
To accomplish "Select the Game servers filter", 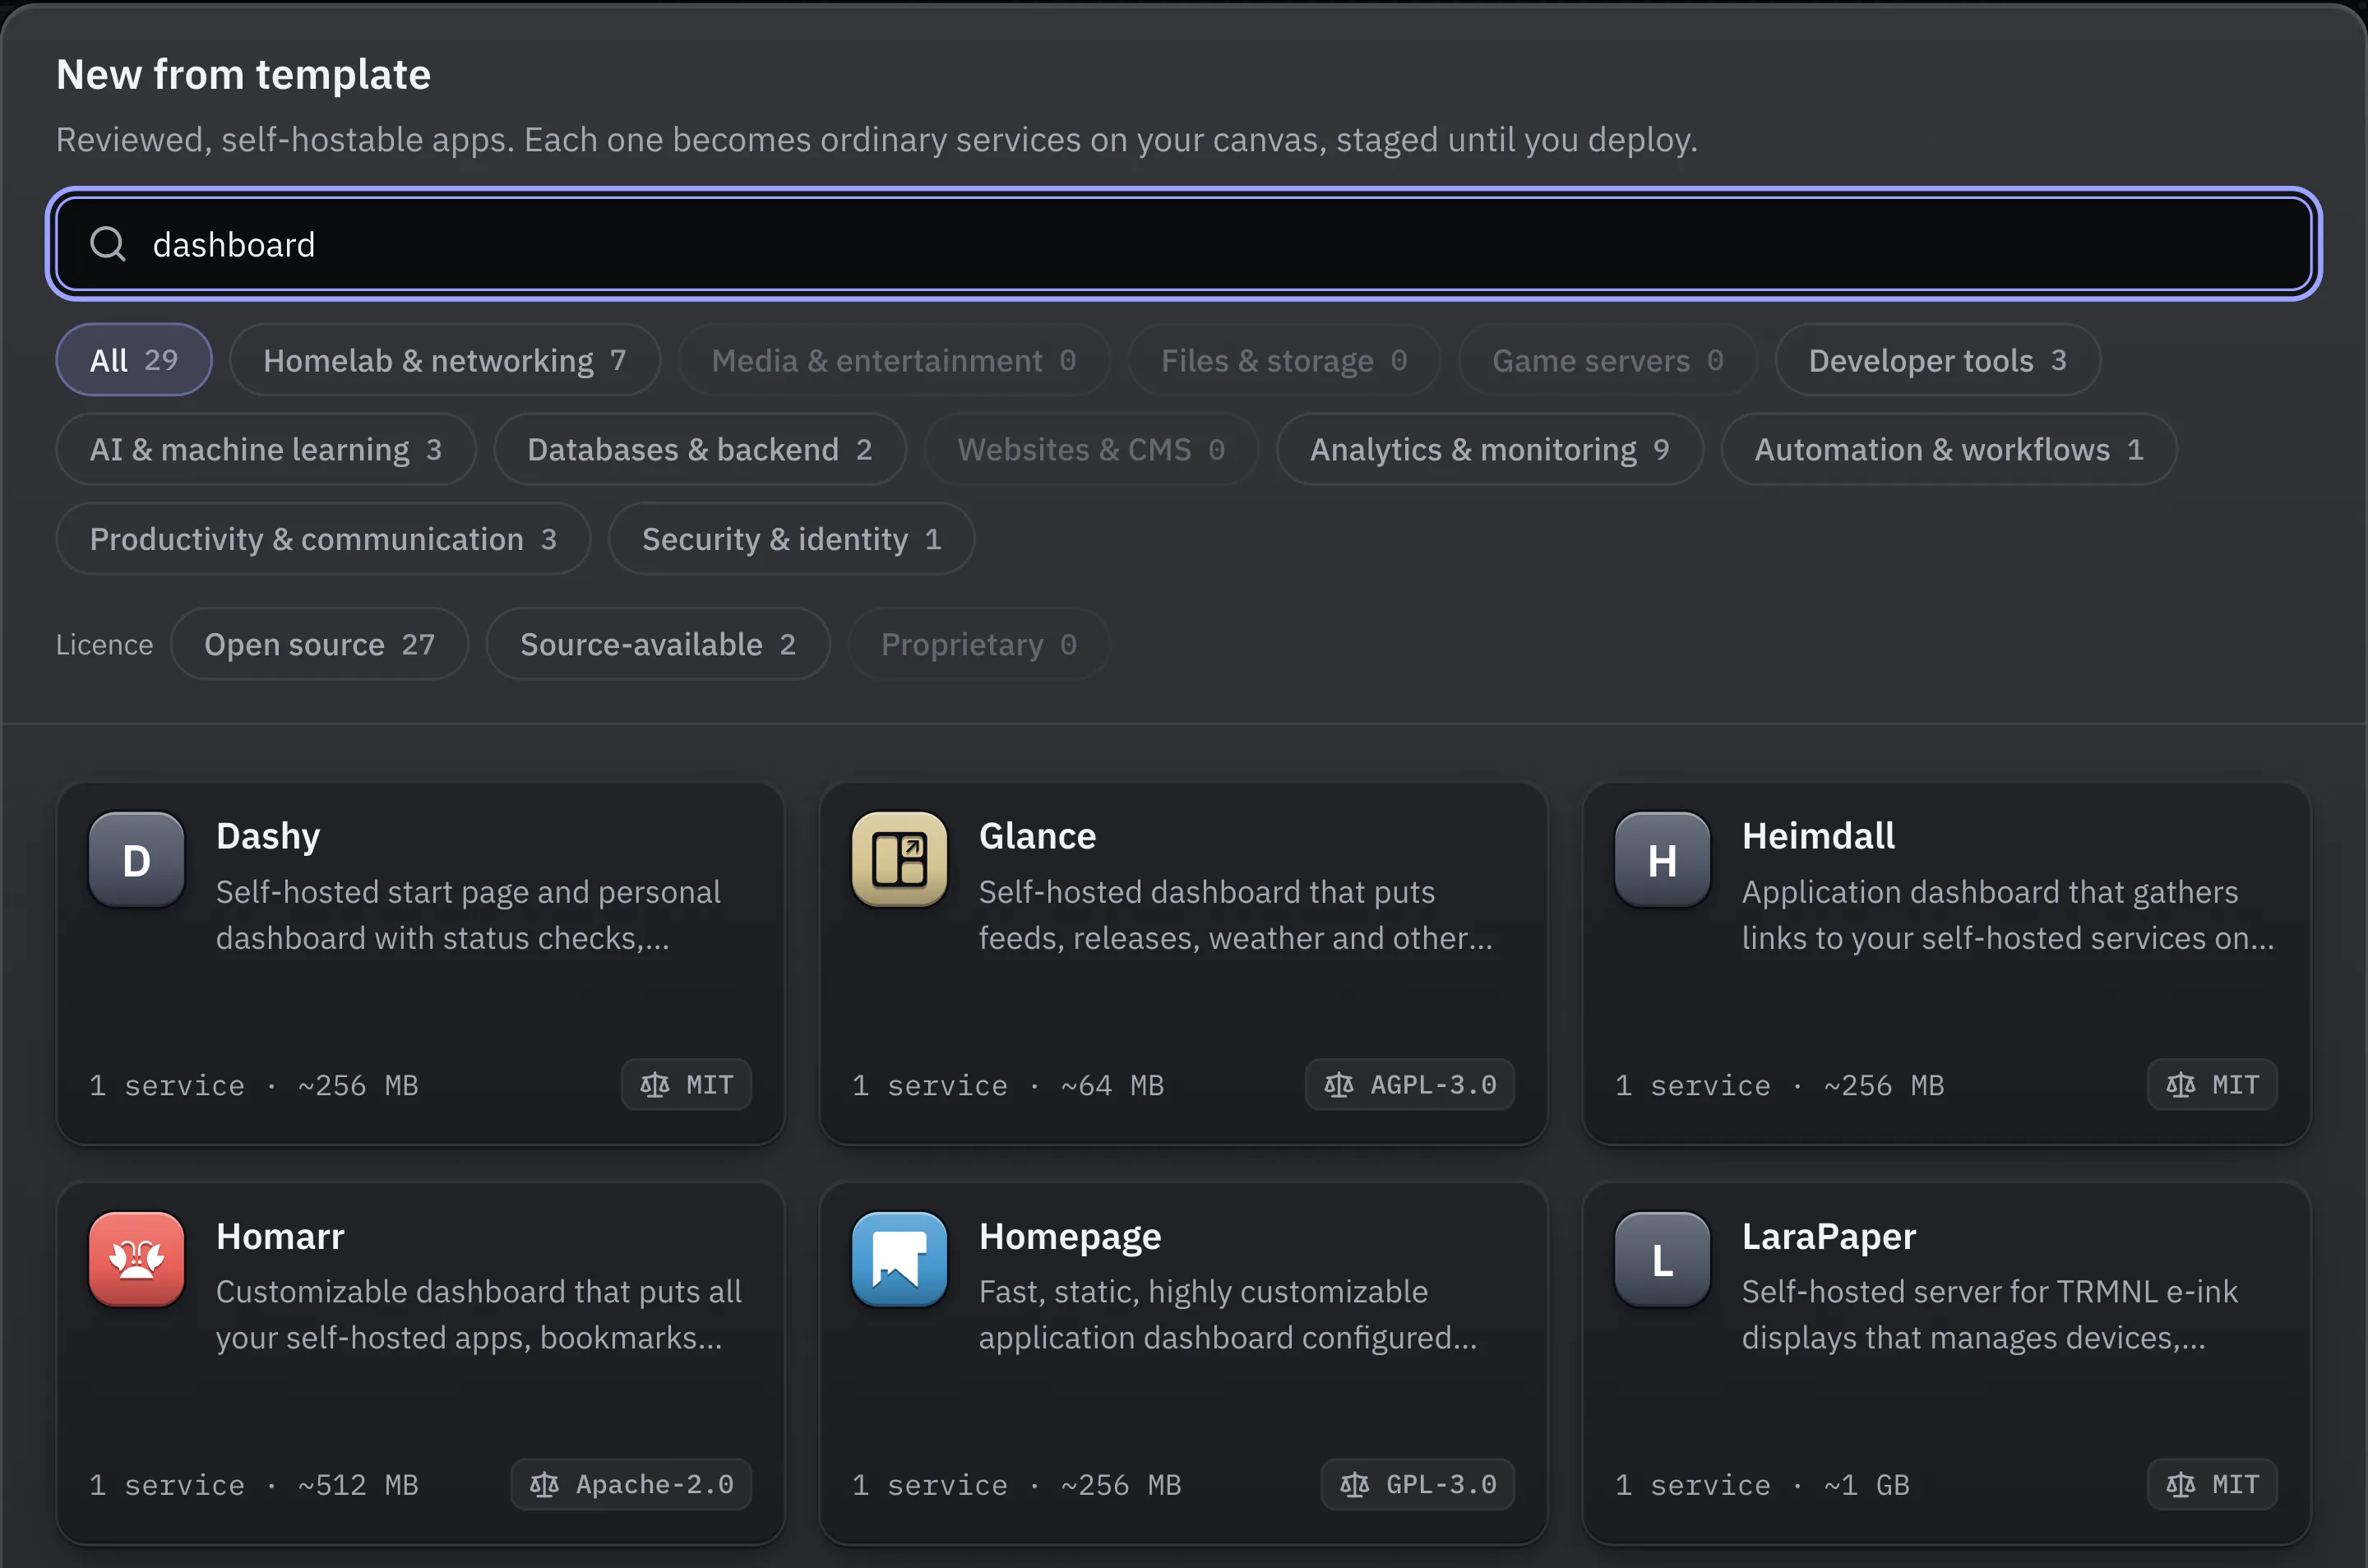I will [x=1608, y=360].
